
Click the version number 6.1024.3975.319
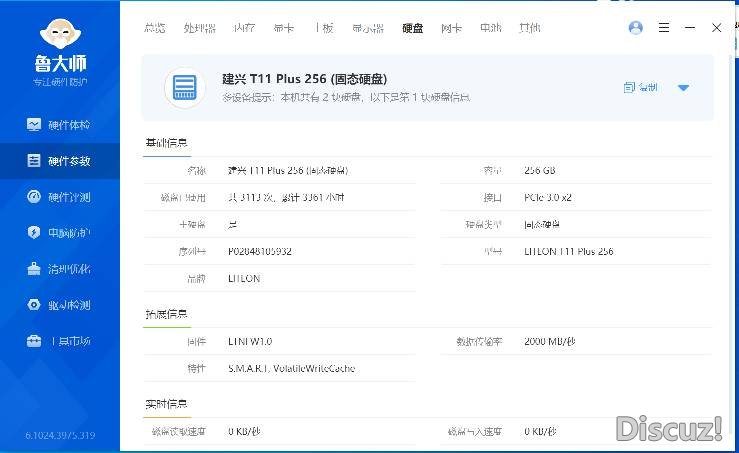tap(60, 435)
